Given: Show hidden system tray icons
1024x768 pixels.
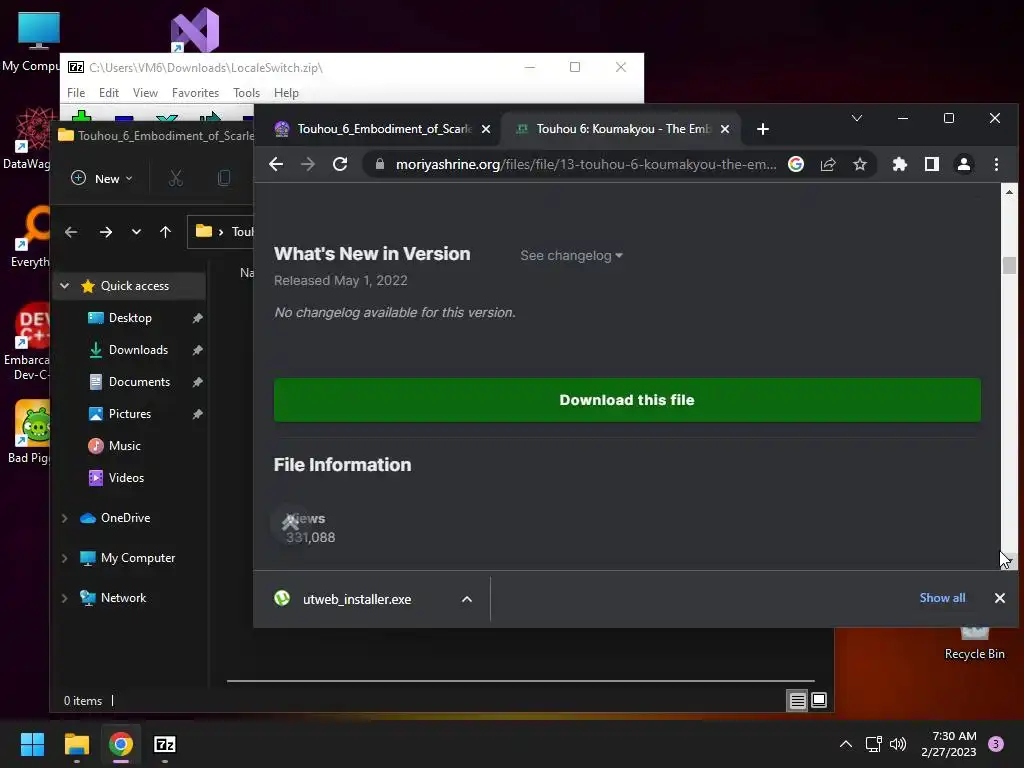Looking at the screenshot, I should (x=846, y=744).
